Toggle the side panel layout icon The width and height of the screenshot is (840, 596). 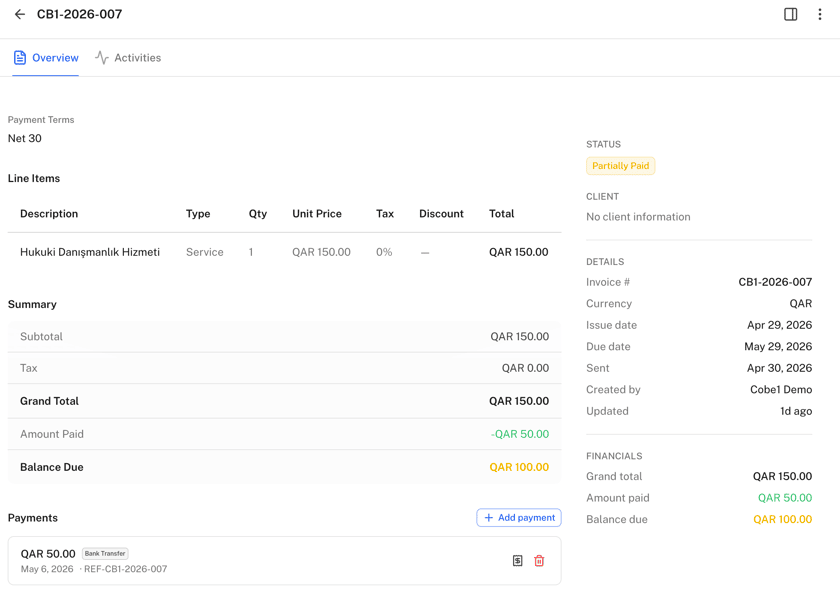[x=790, y=14]
